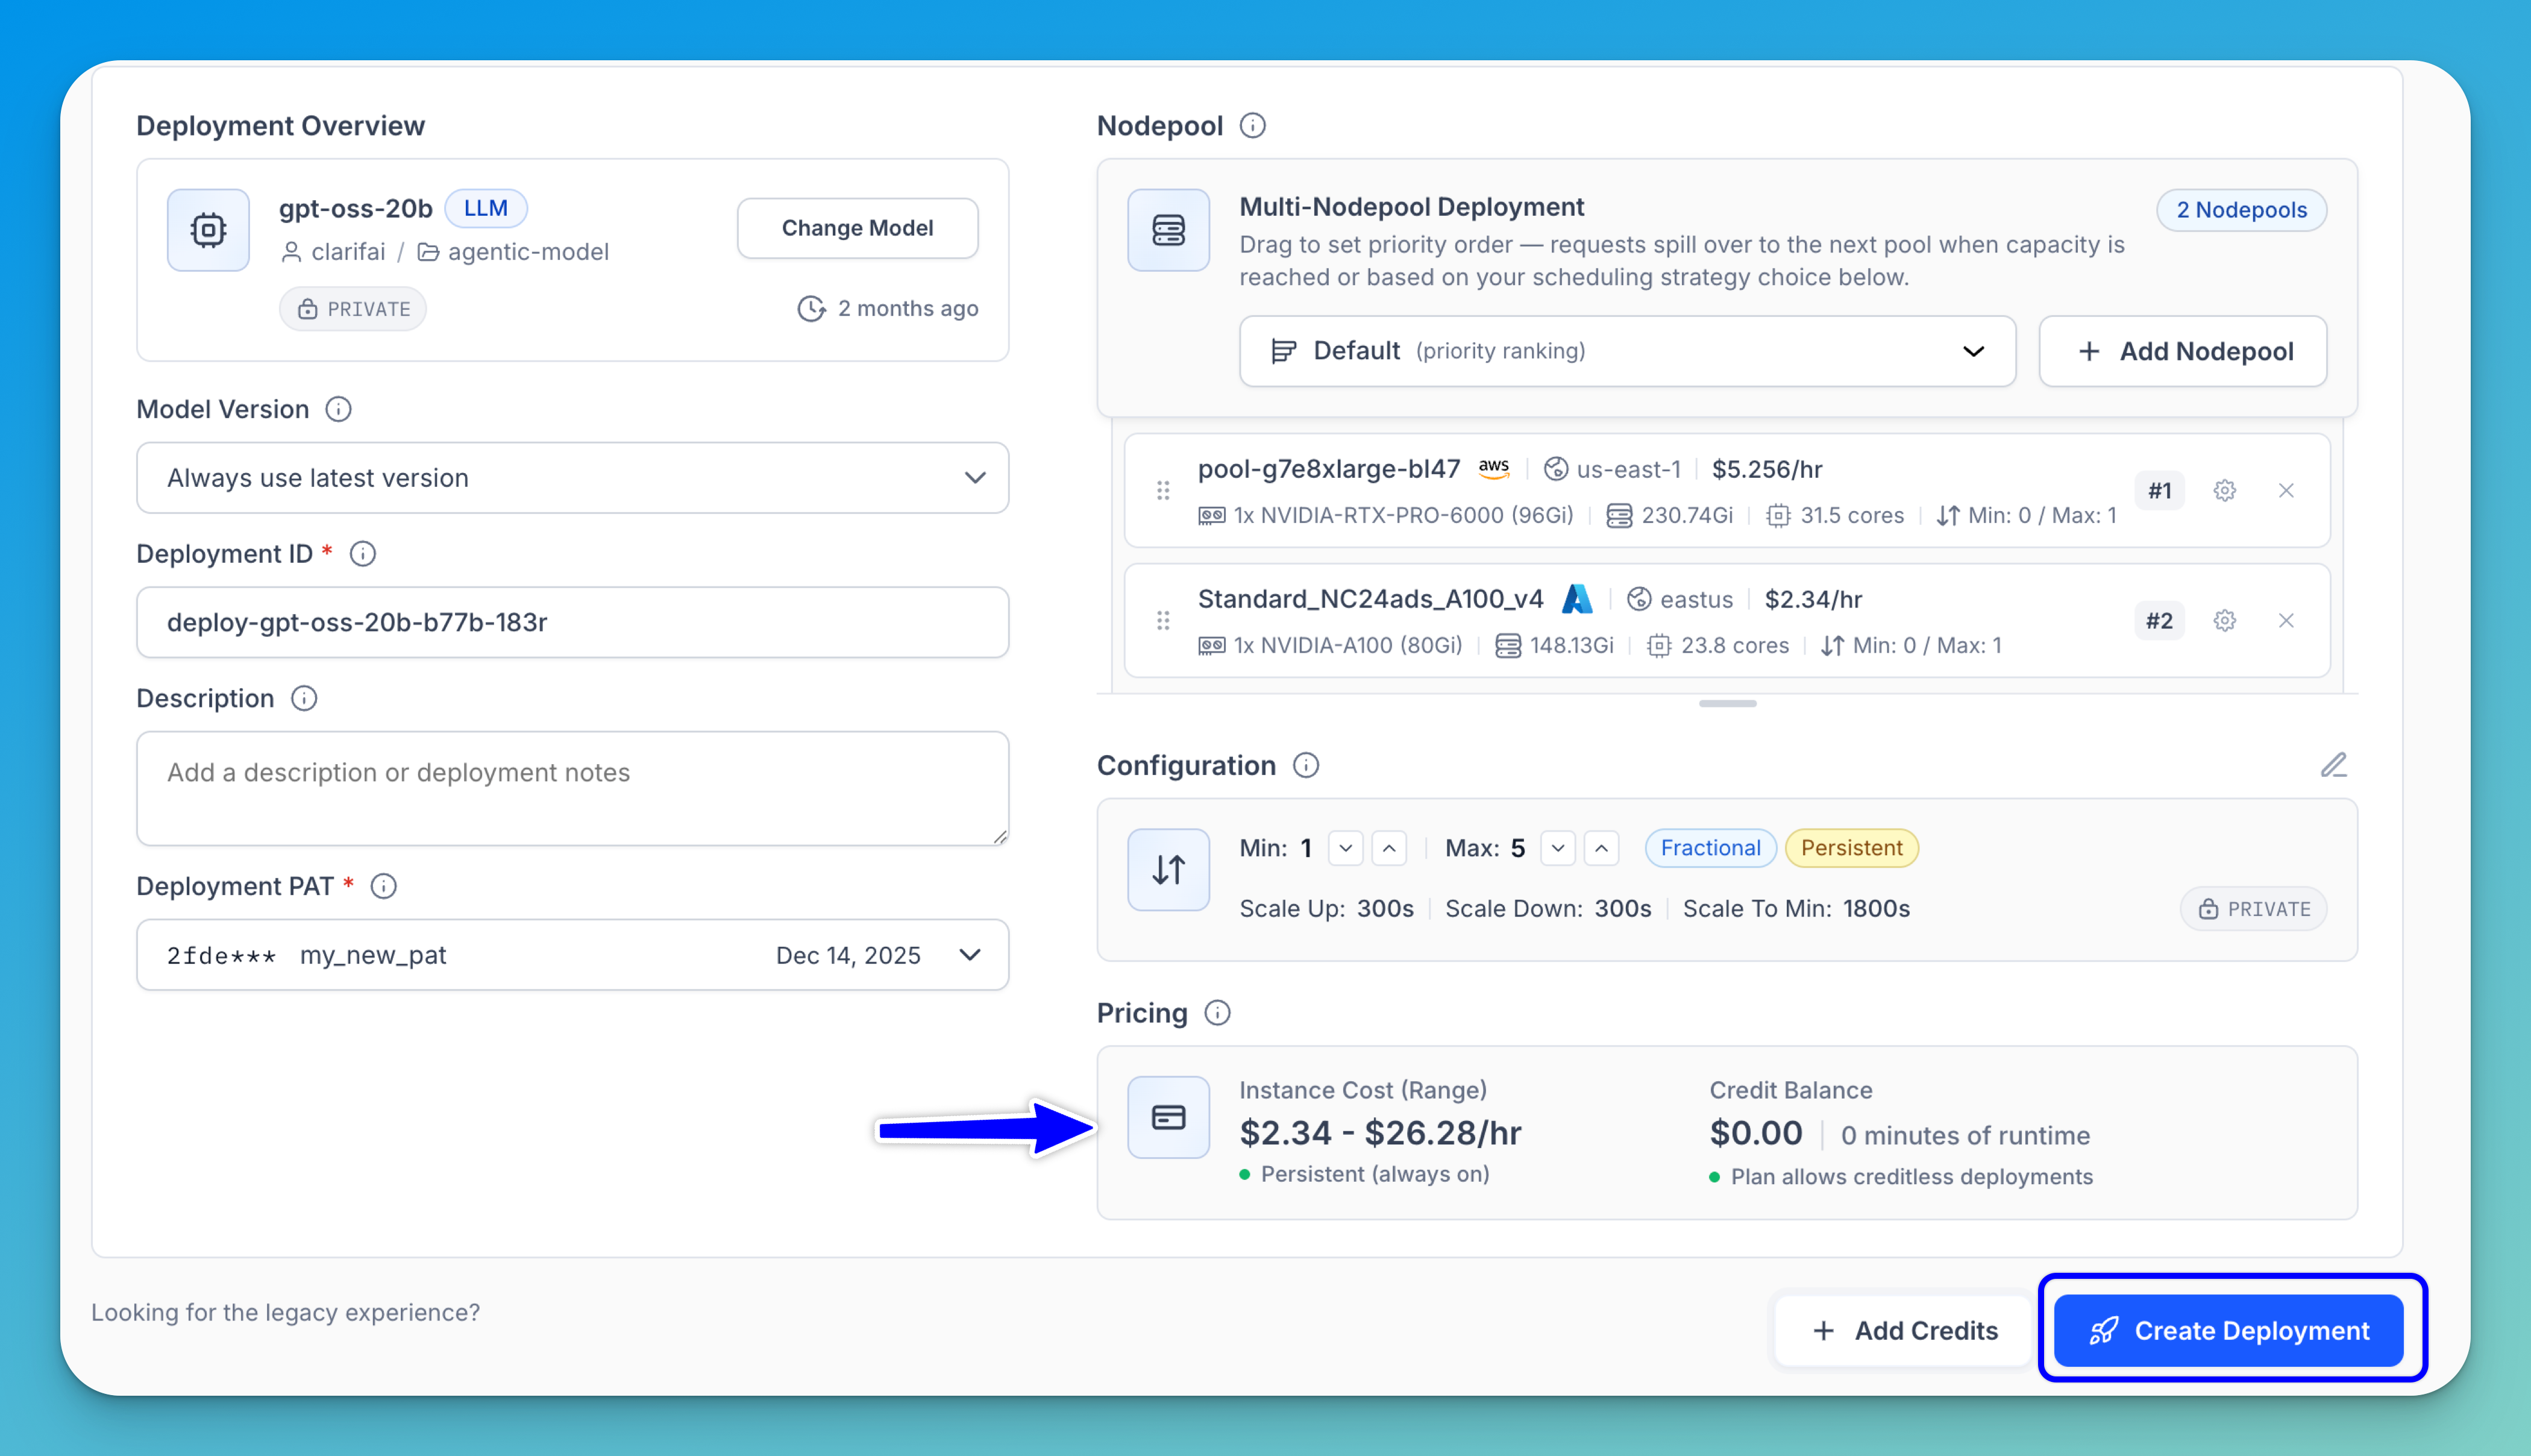Remove the Standard_NC24ads_A100_v4 nodepool
This screenshot has width=2531, height=1456.
[x=2286, y=620]
